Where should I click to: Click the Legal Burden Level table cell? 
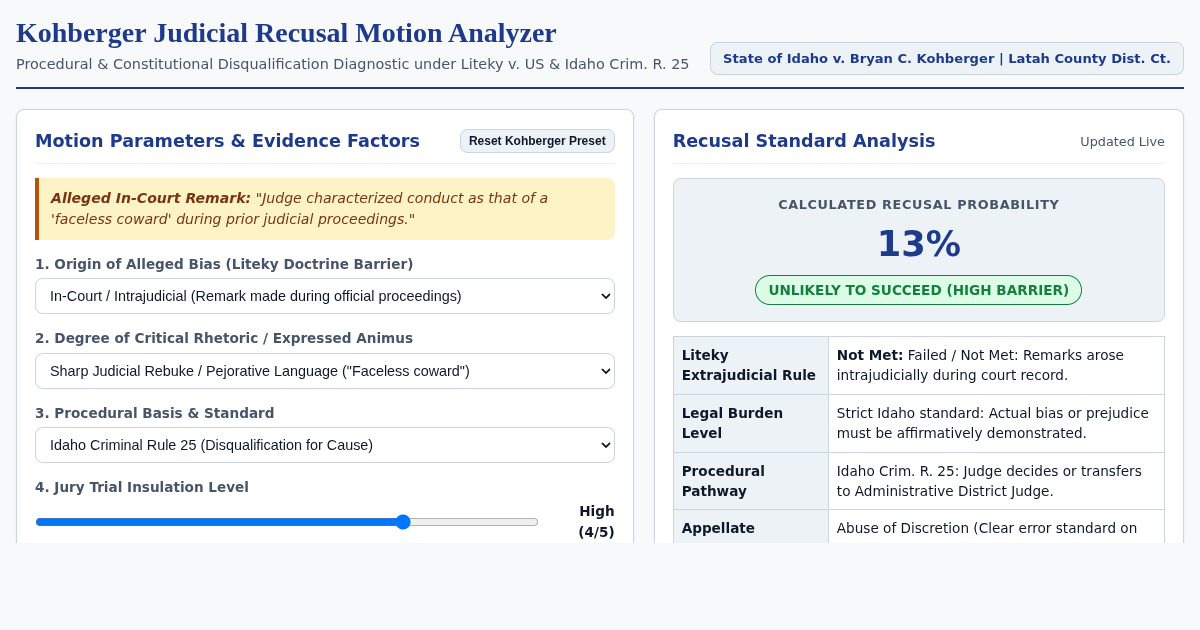coord(751,423)
